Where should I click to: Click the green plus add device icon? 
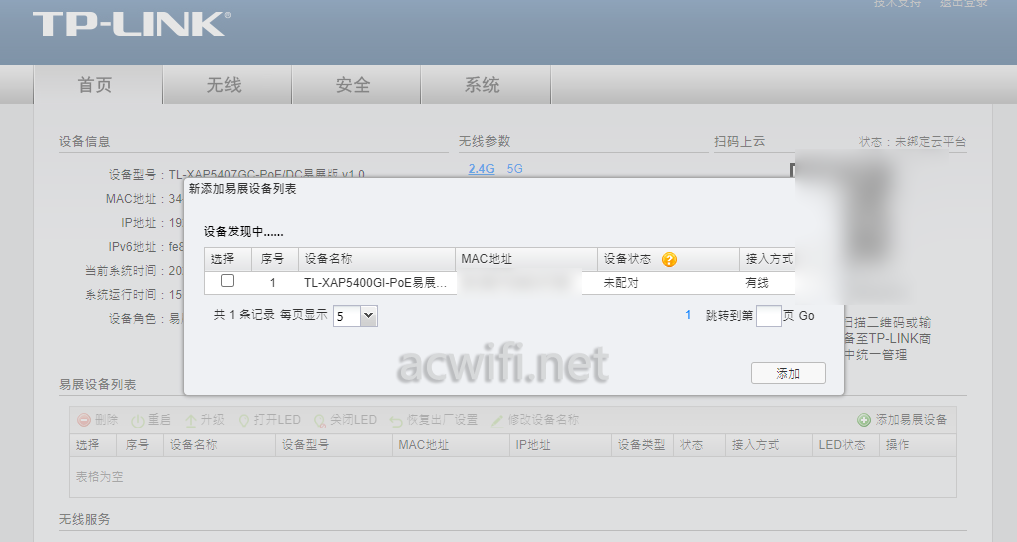point(864,420)
